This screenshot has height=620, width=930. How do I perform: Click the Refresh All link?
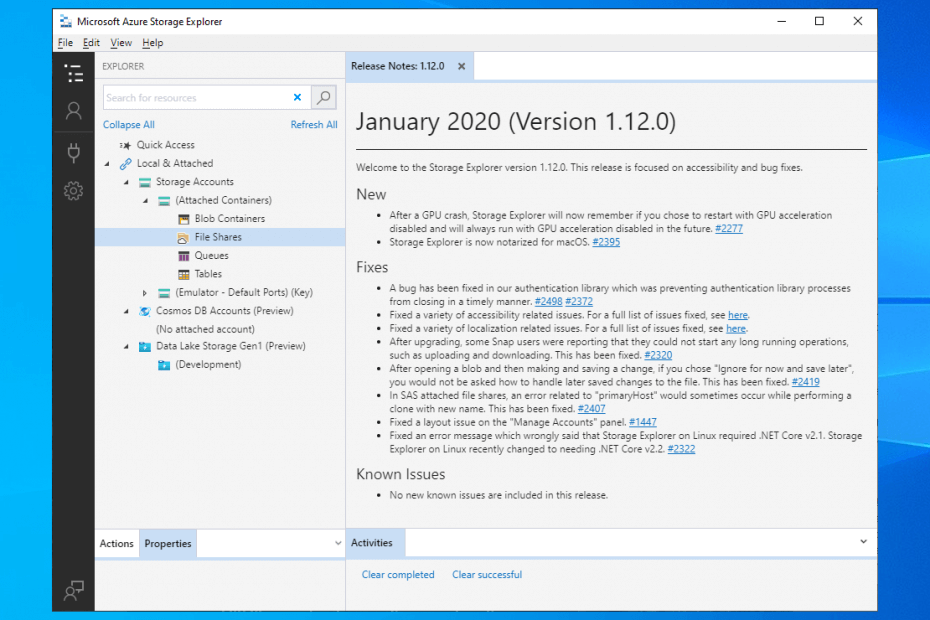click(x=314, y=124)
